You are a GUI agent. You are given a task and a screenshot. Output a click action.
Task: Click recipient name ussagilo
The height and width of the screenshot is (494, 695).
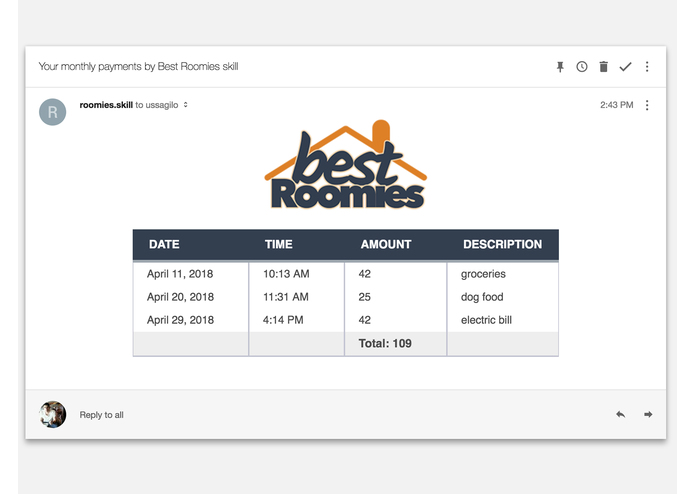point(162,105)
